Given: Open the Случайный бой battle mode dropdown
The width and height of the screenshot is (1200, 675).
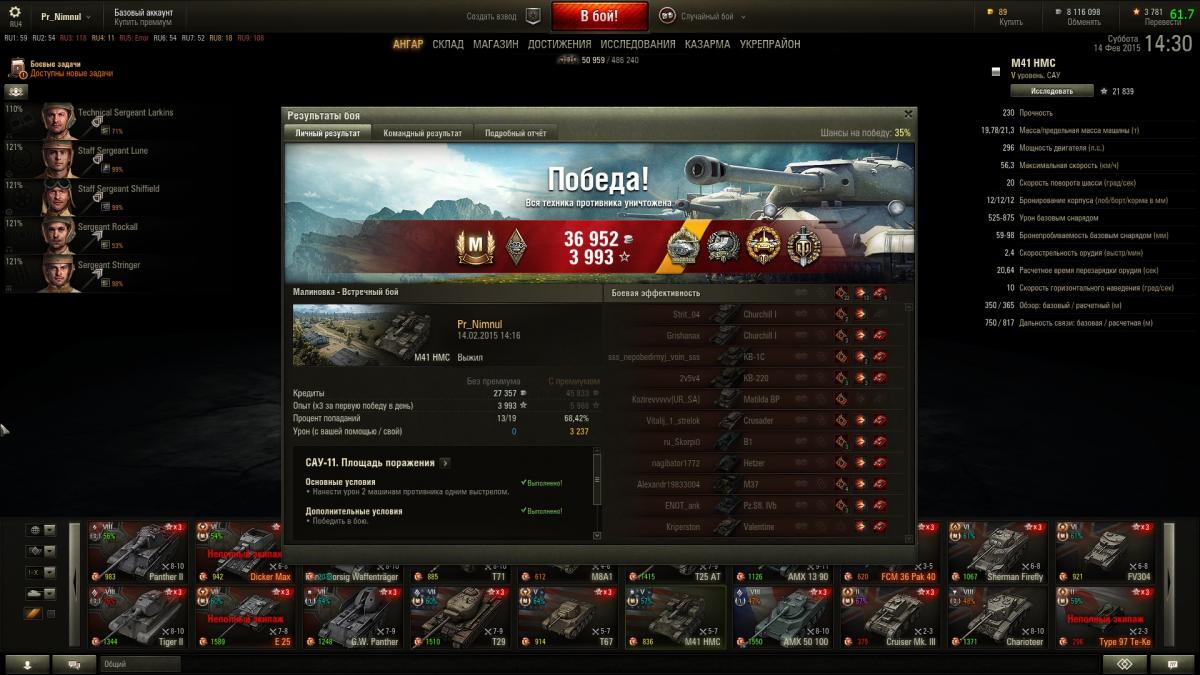Looking at the screenshot, I should click(702, 16).
